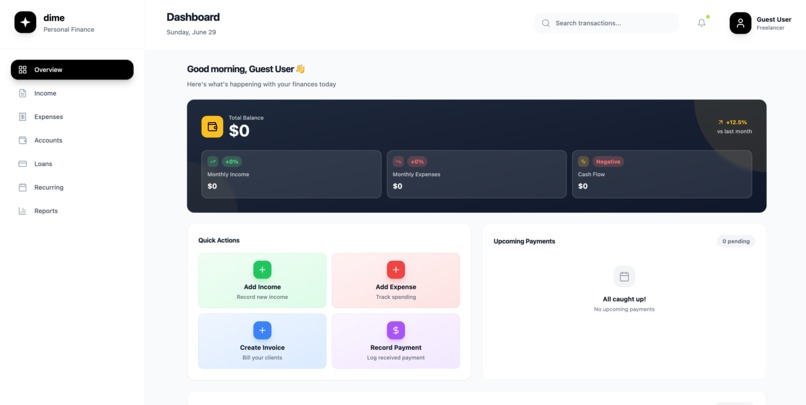Viewport: 806px width, 405px height.
Task: Click the Income document icon
Action: [x=23, y=93]
